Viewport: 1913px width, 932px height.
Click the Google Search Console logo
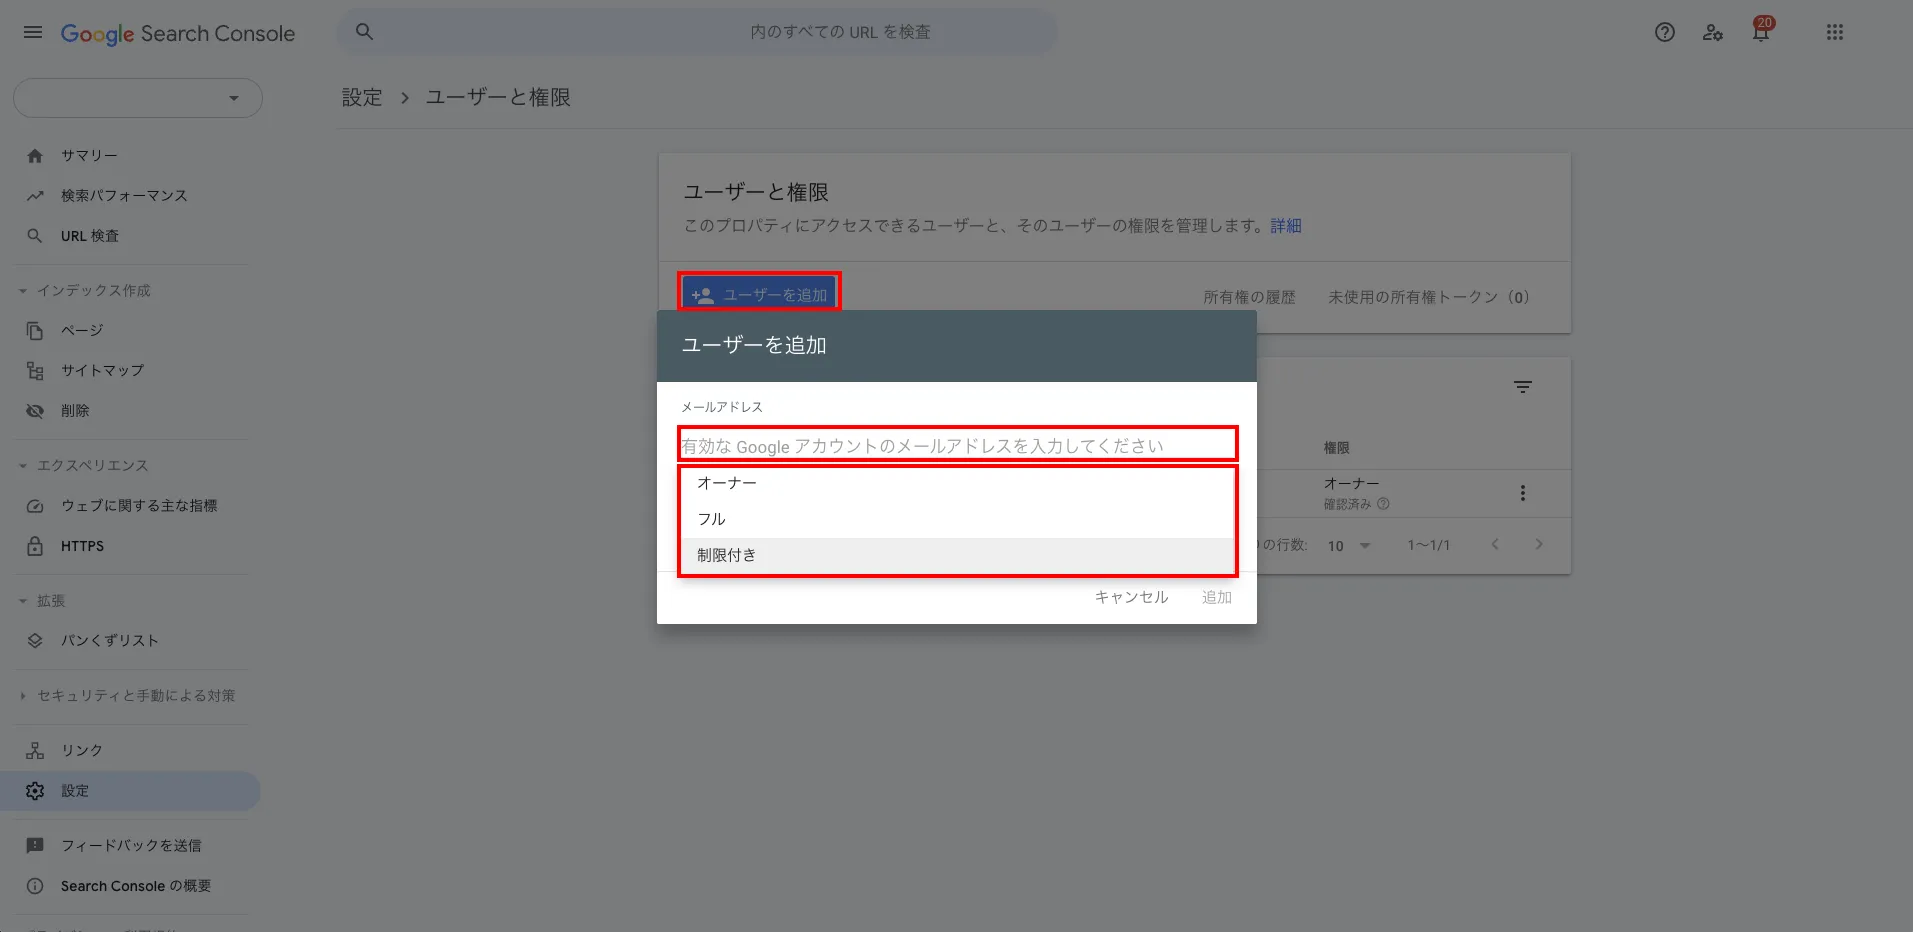click(x=178, y=33)
